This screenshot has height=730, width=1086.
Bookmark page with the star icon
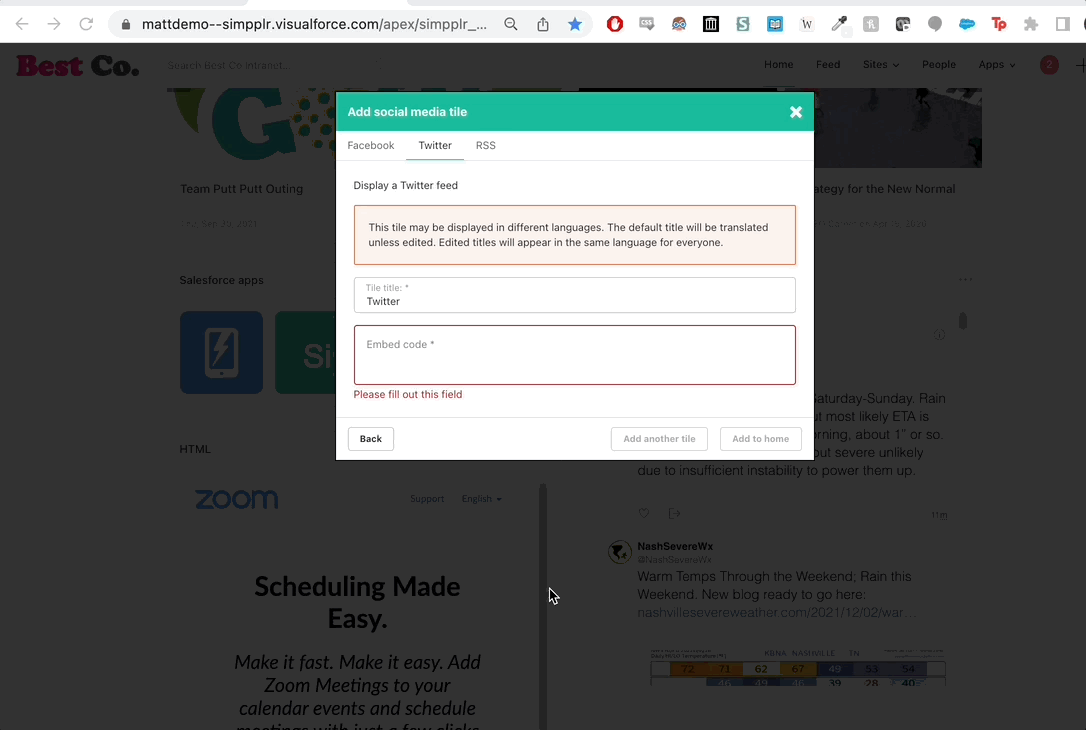pos(575,24)
